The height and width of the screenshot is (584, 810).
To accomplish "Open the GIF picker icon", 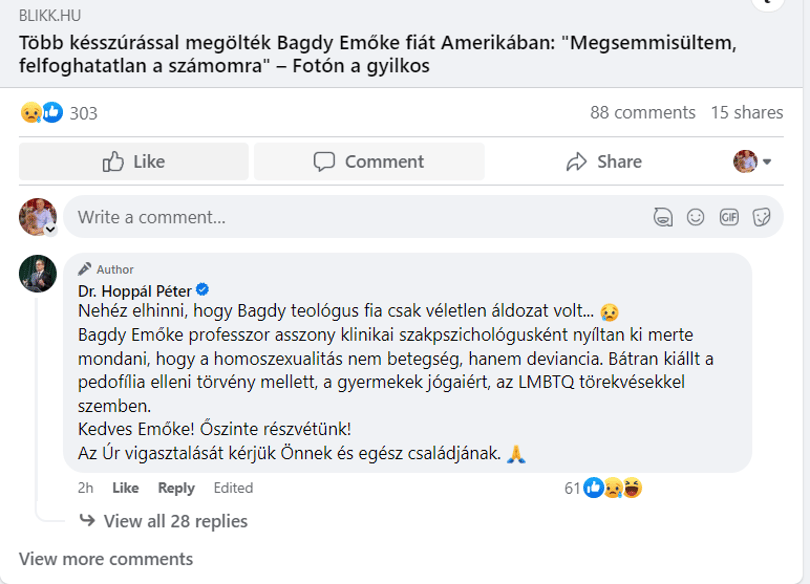I will [x=729, y=217].
